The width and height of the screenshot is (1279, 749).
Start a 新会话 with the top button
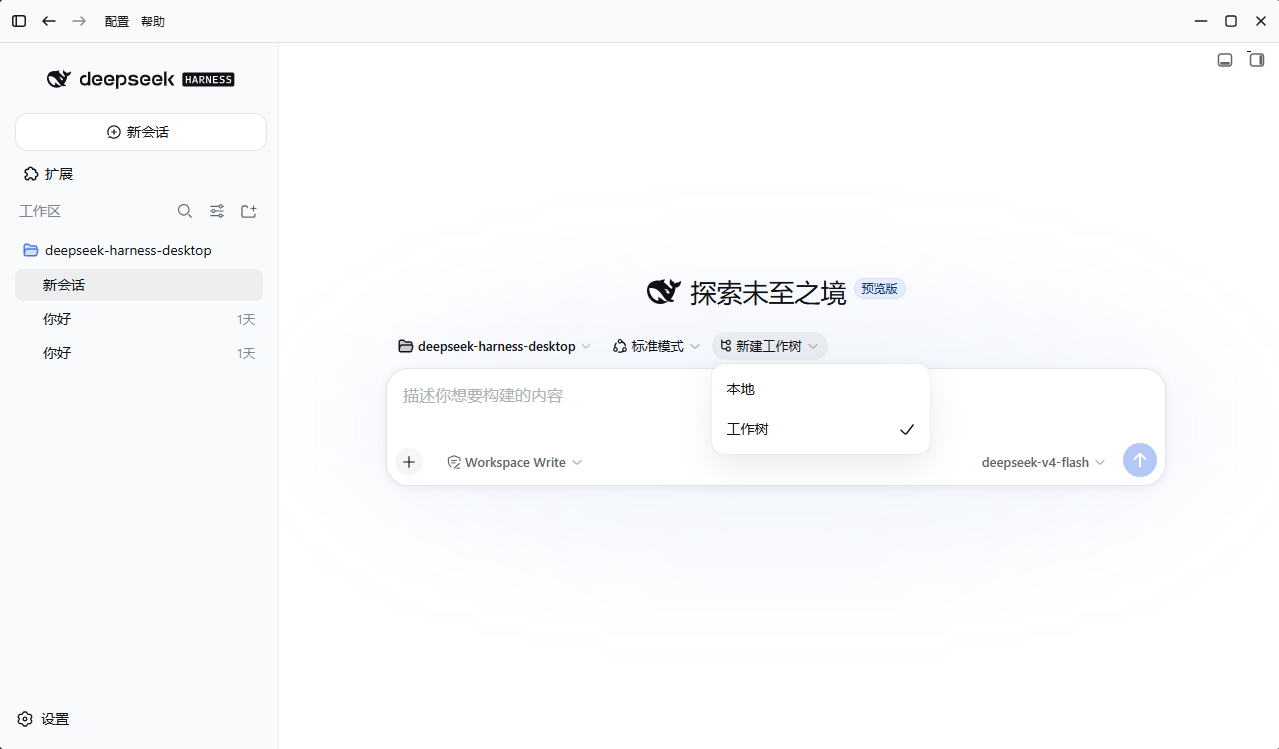141,132
